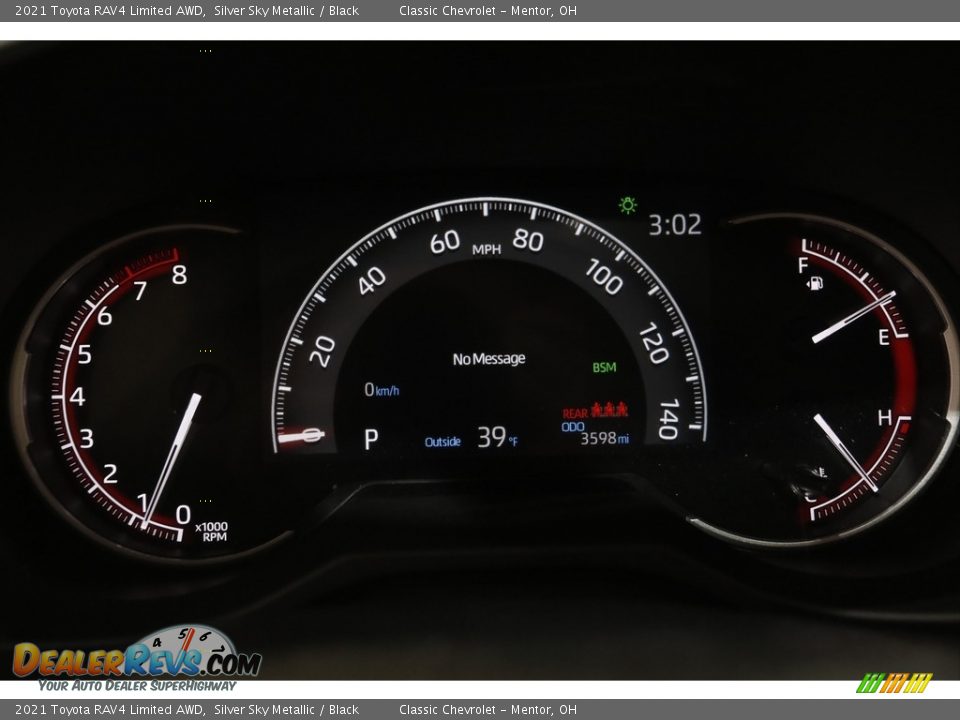Click the green headlight indicator icon

point(628,205)
